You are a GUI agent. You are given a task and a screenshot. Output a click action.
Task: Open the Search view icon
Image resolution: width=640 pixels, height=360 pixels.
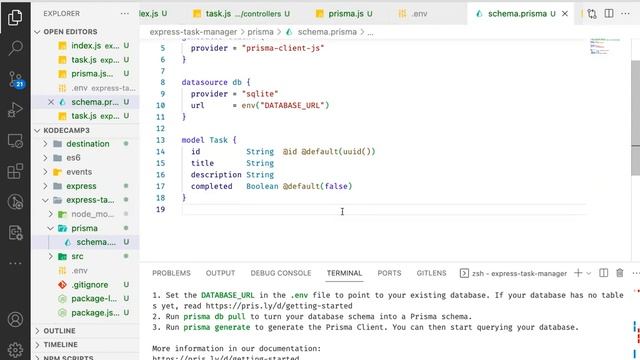click(15, 48)
